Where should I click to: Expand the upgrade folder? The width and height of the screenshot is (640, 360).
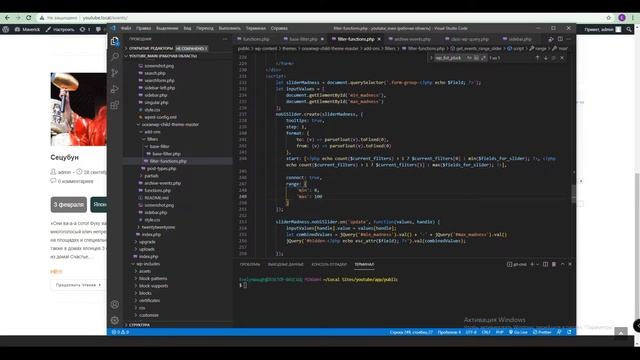(147, 242)
